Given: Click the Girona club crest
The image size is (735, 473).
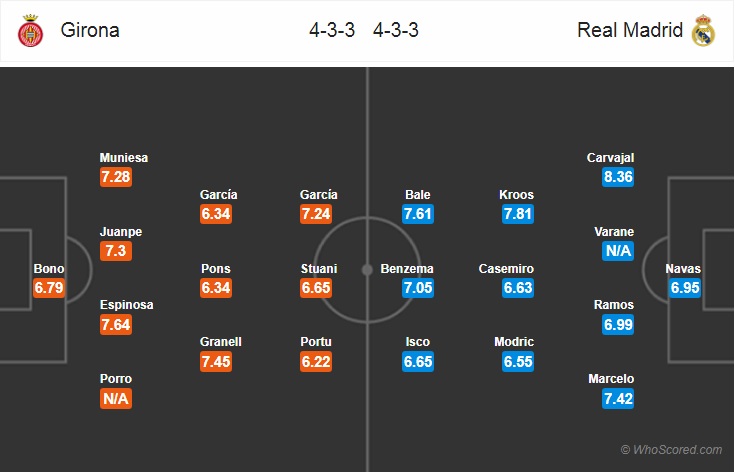Looking at the screenshot, I should 30,31.
